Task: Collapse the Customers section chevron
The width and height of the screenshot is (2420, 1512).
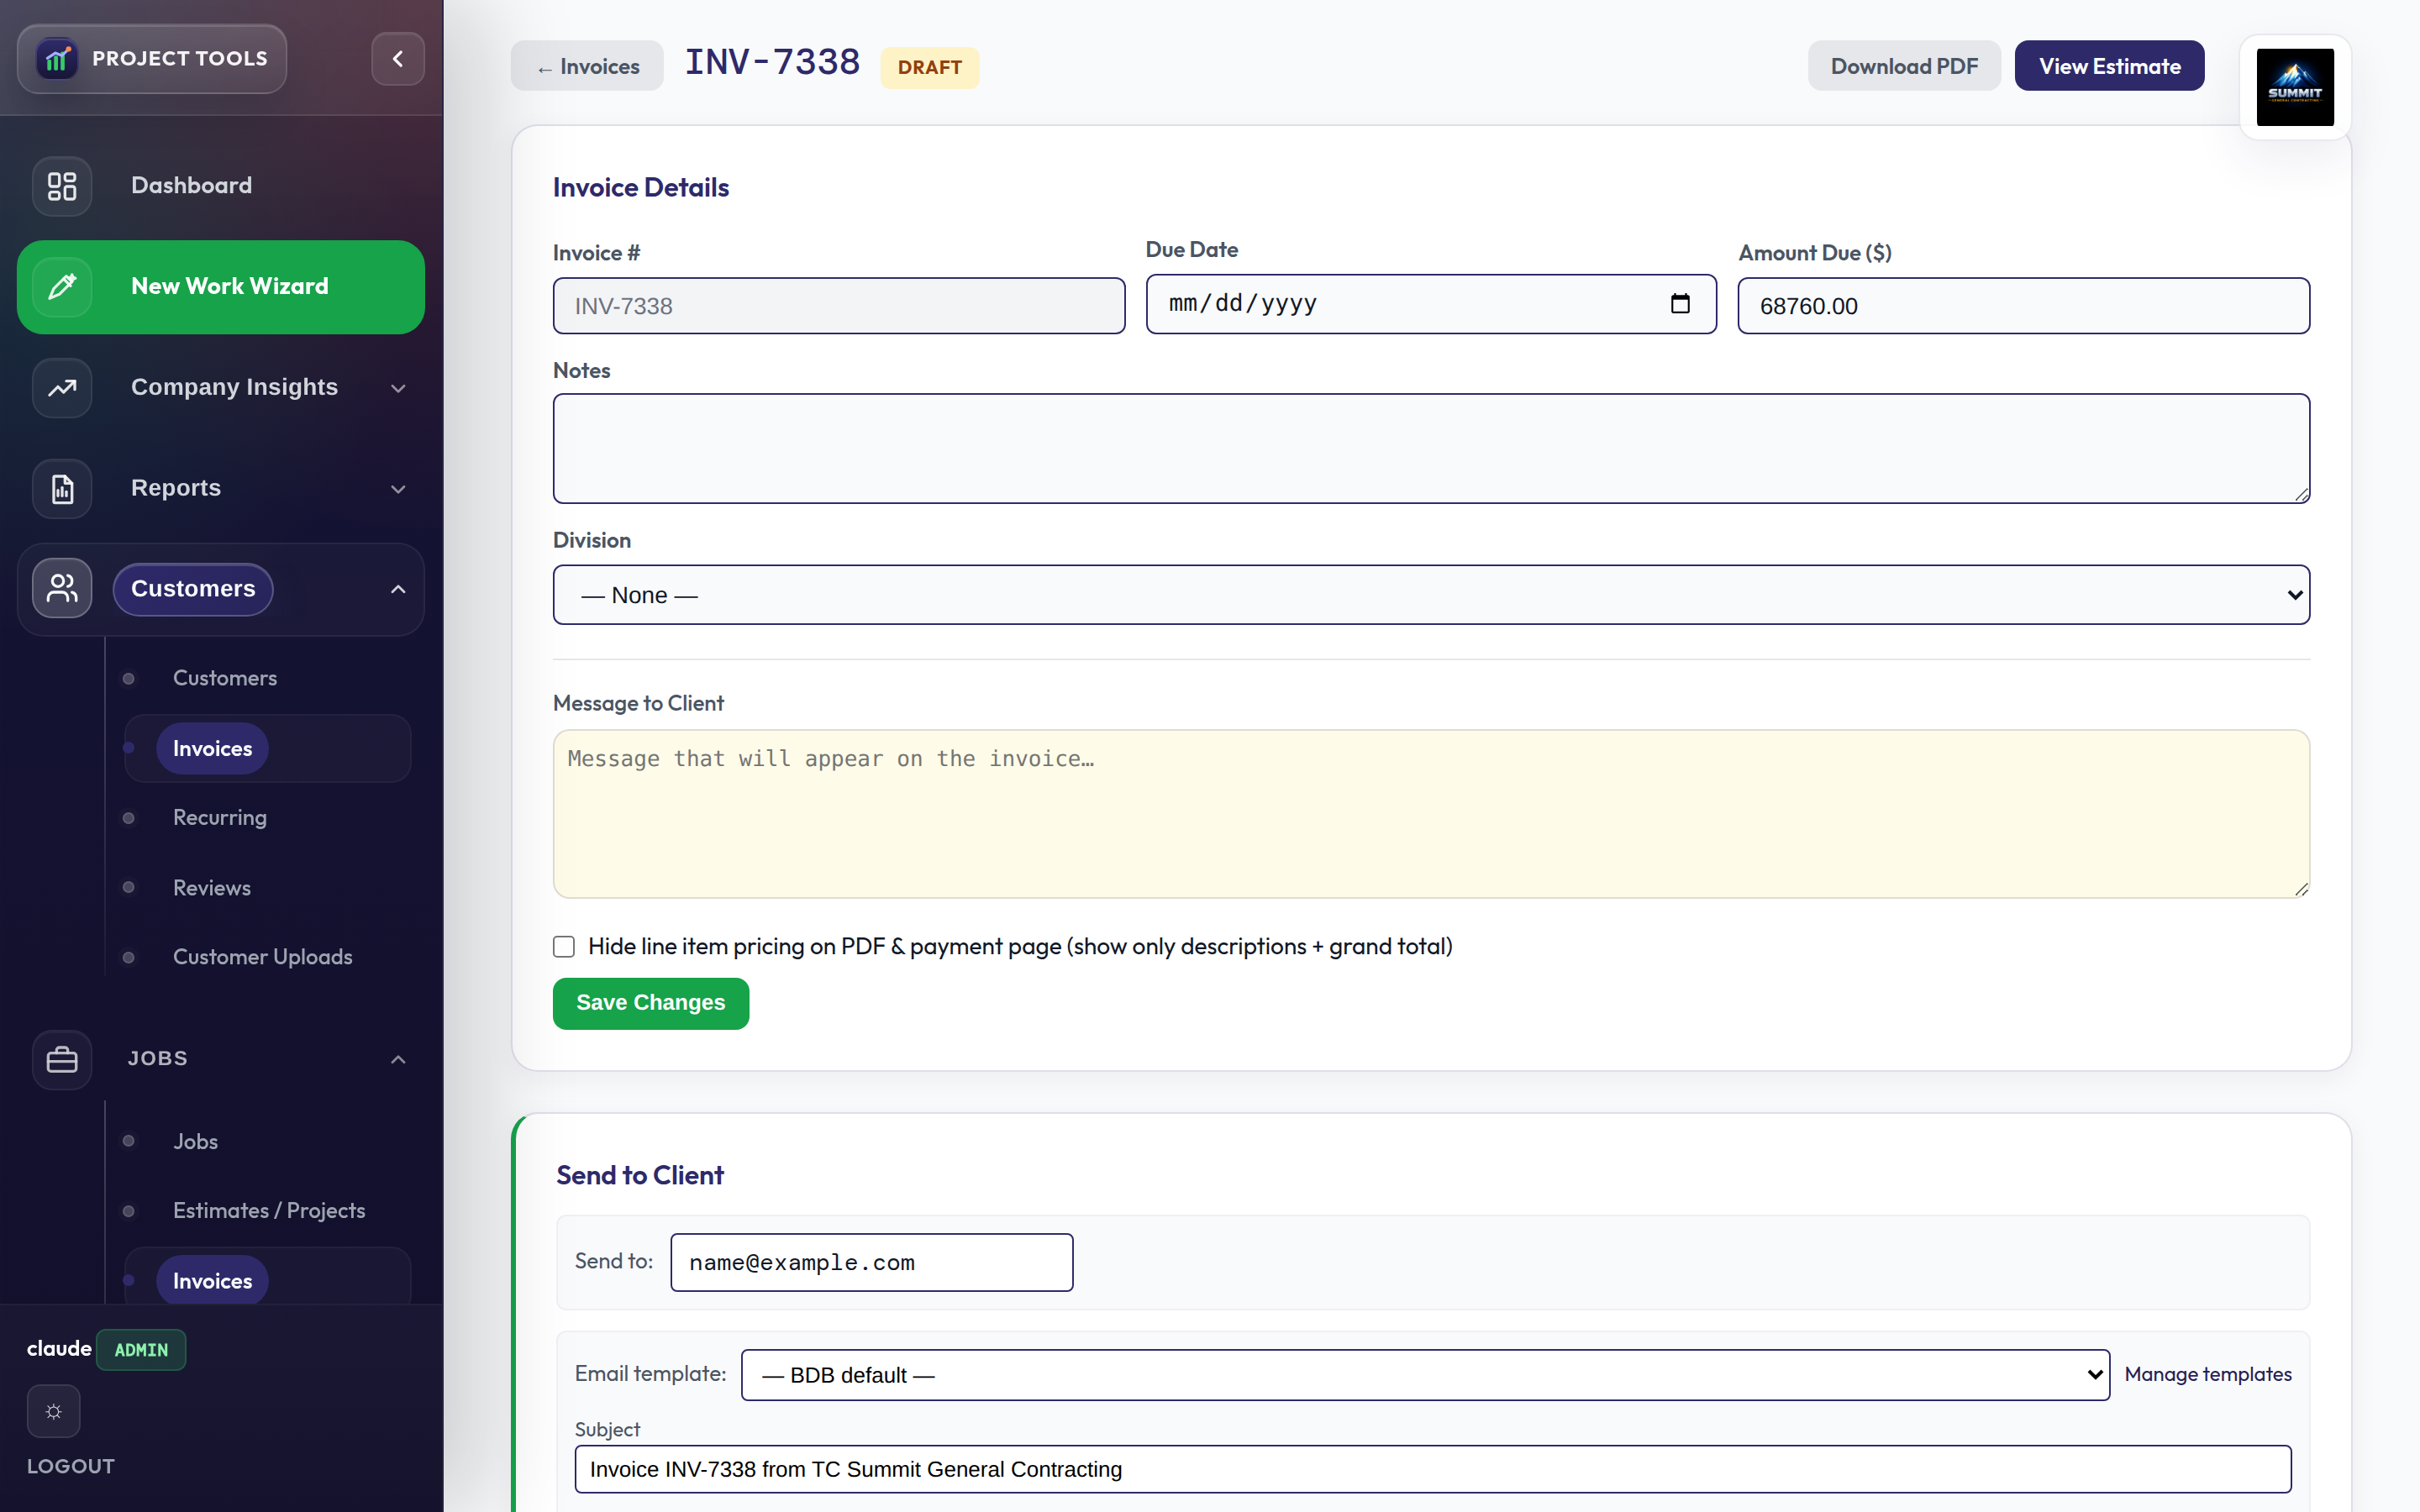Action: tap(398, 589)
